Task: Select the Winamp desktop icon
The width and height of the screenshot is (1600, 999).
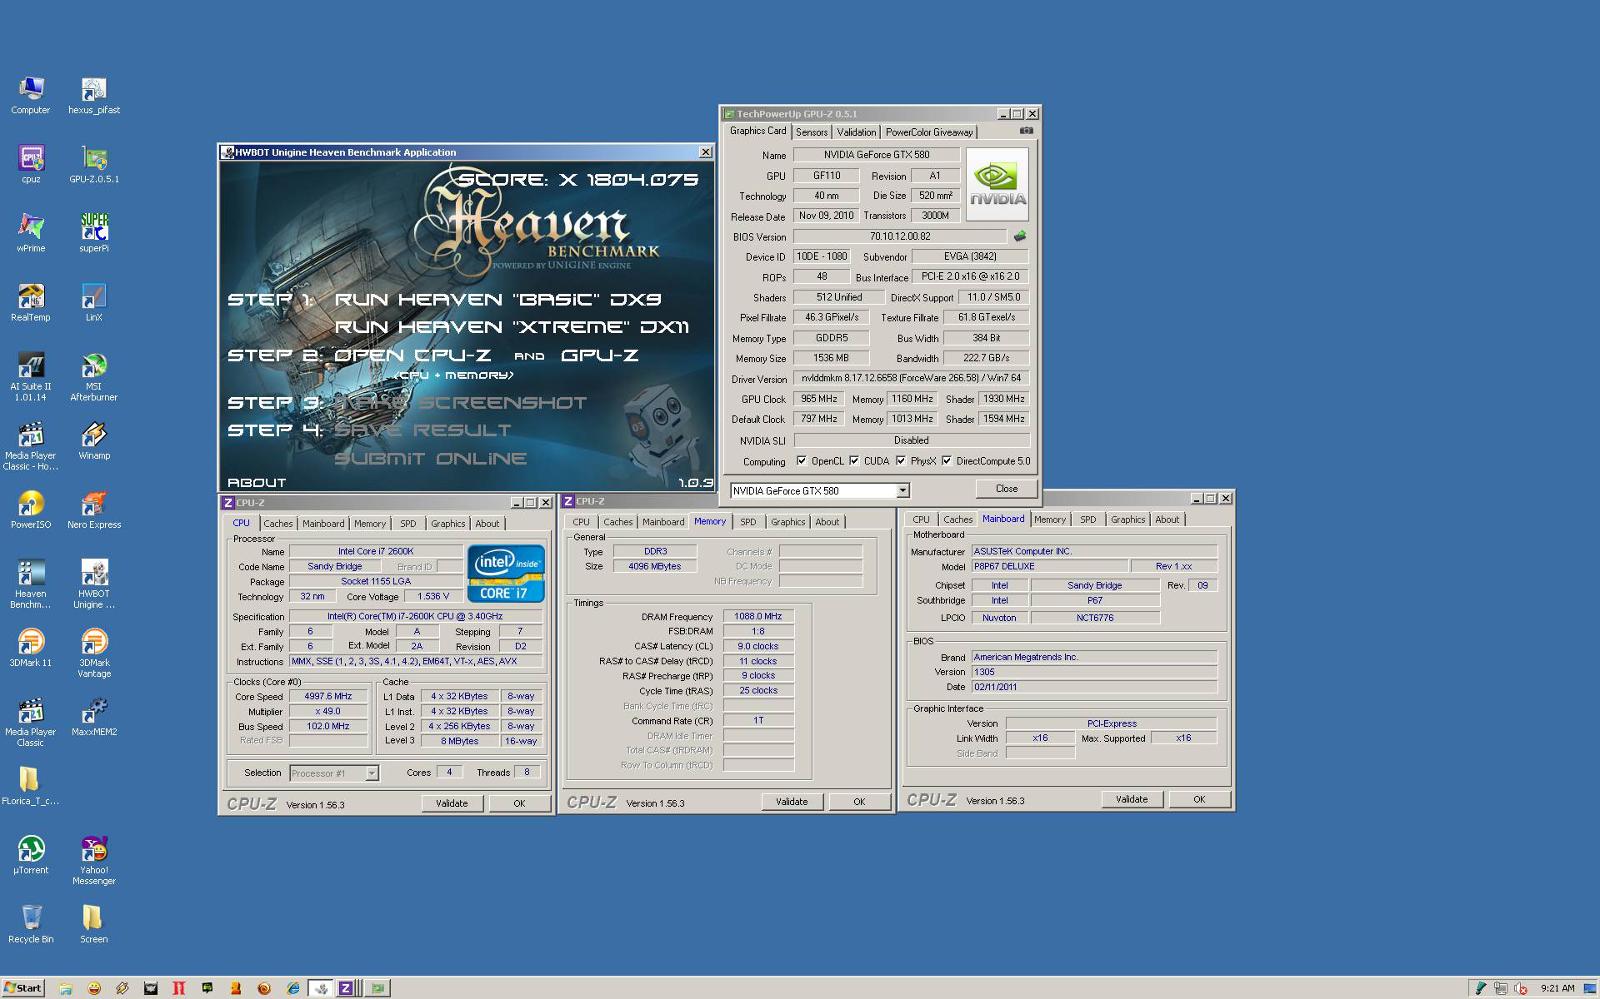Action: 94,441
